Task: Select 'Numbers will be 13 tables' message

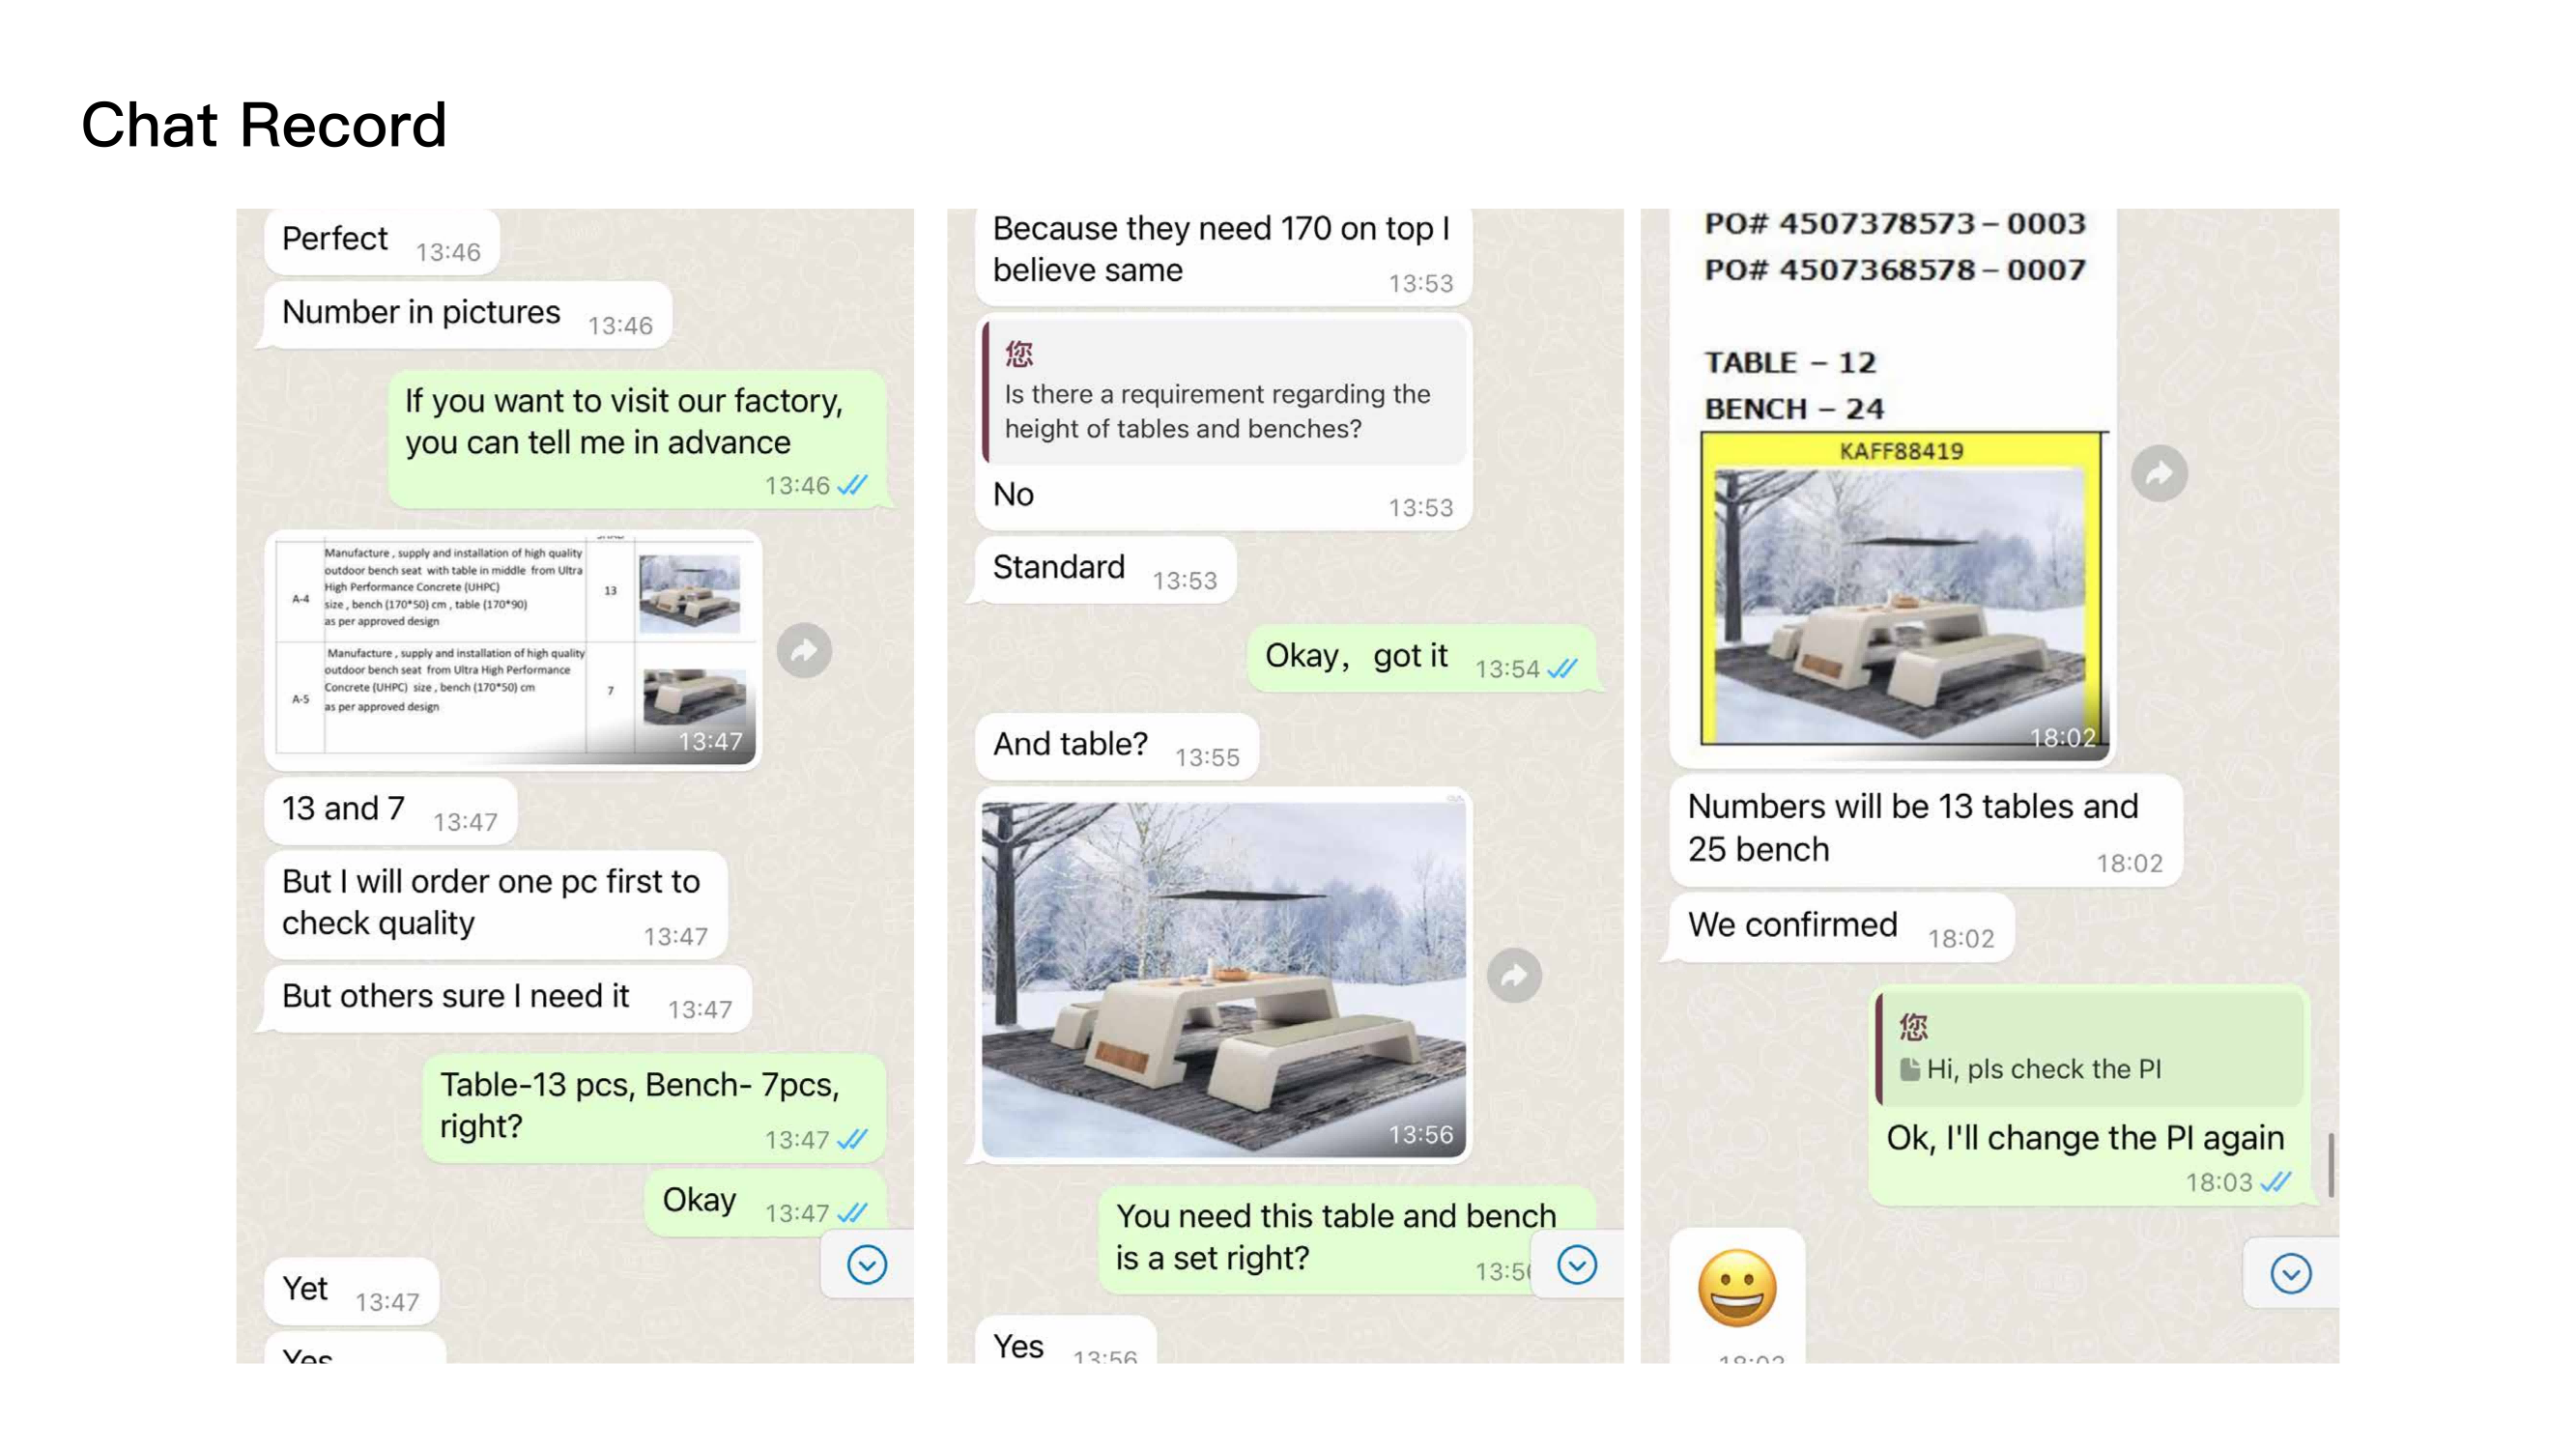Action: (1925, 829)
